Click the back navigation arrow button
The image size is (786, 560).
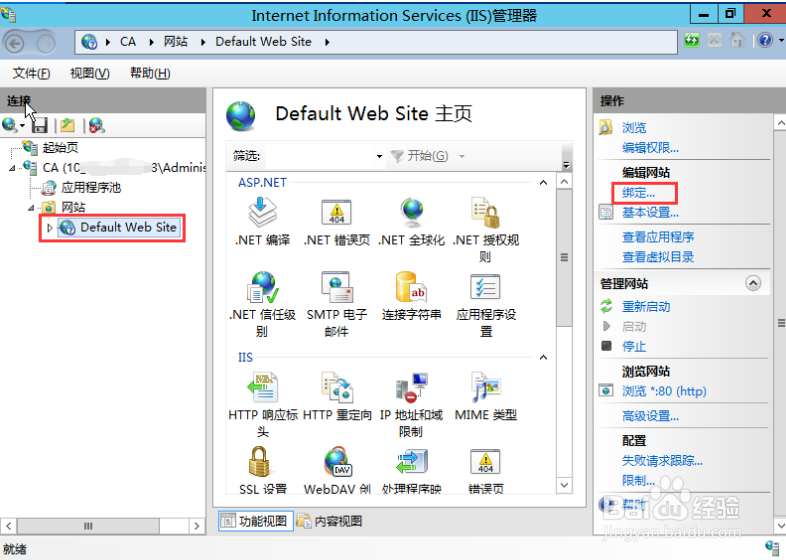coord(15,44)
